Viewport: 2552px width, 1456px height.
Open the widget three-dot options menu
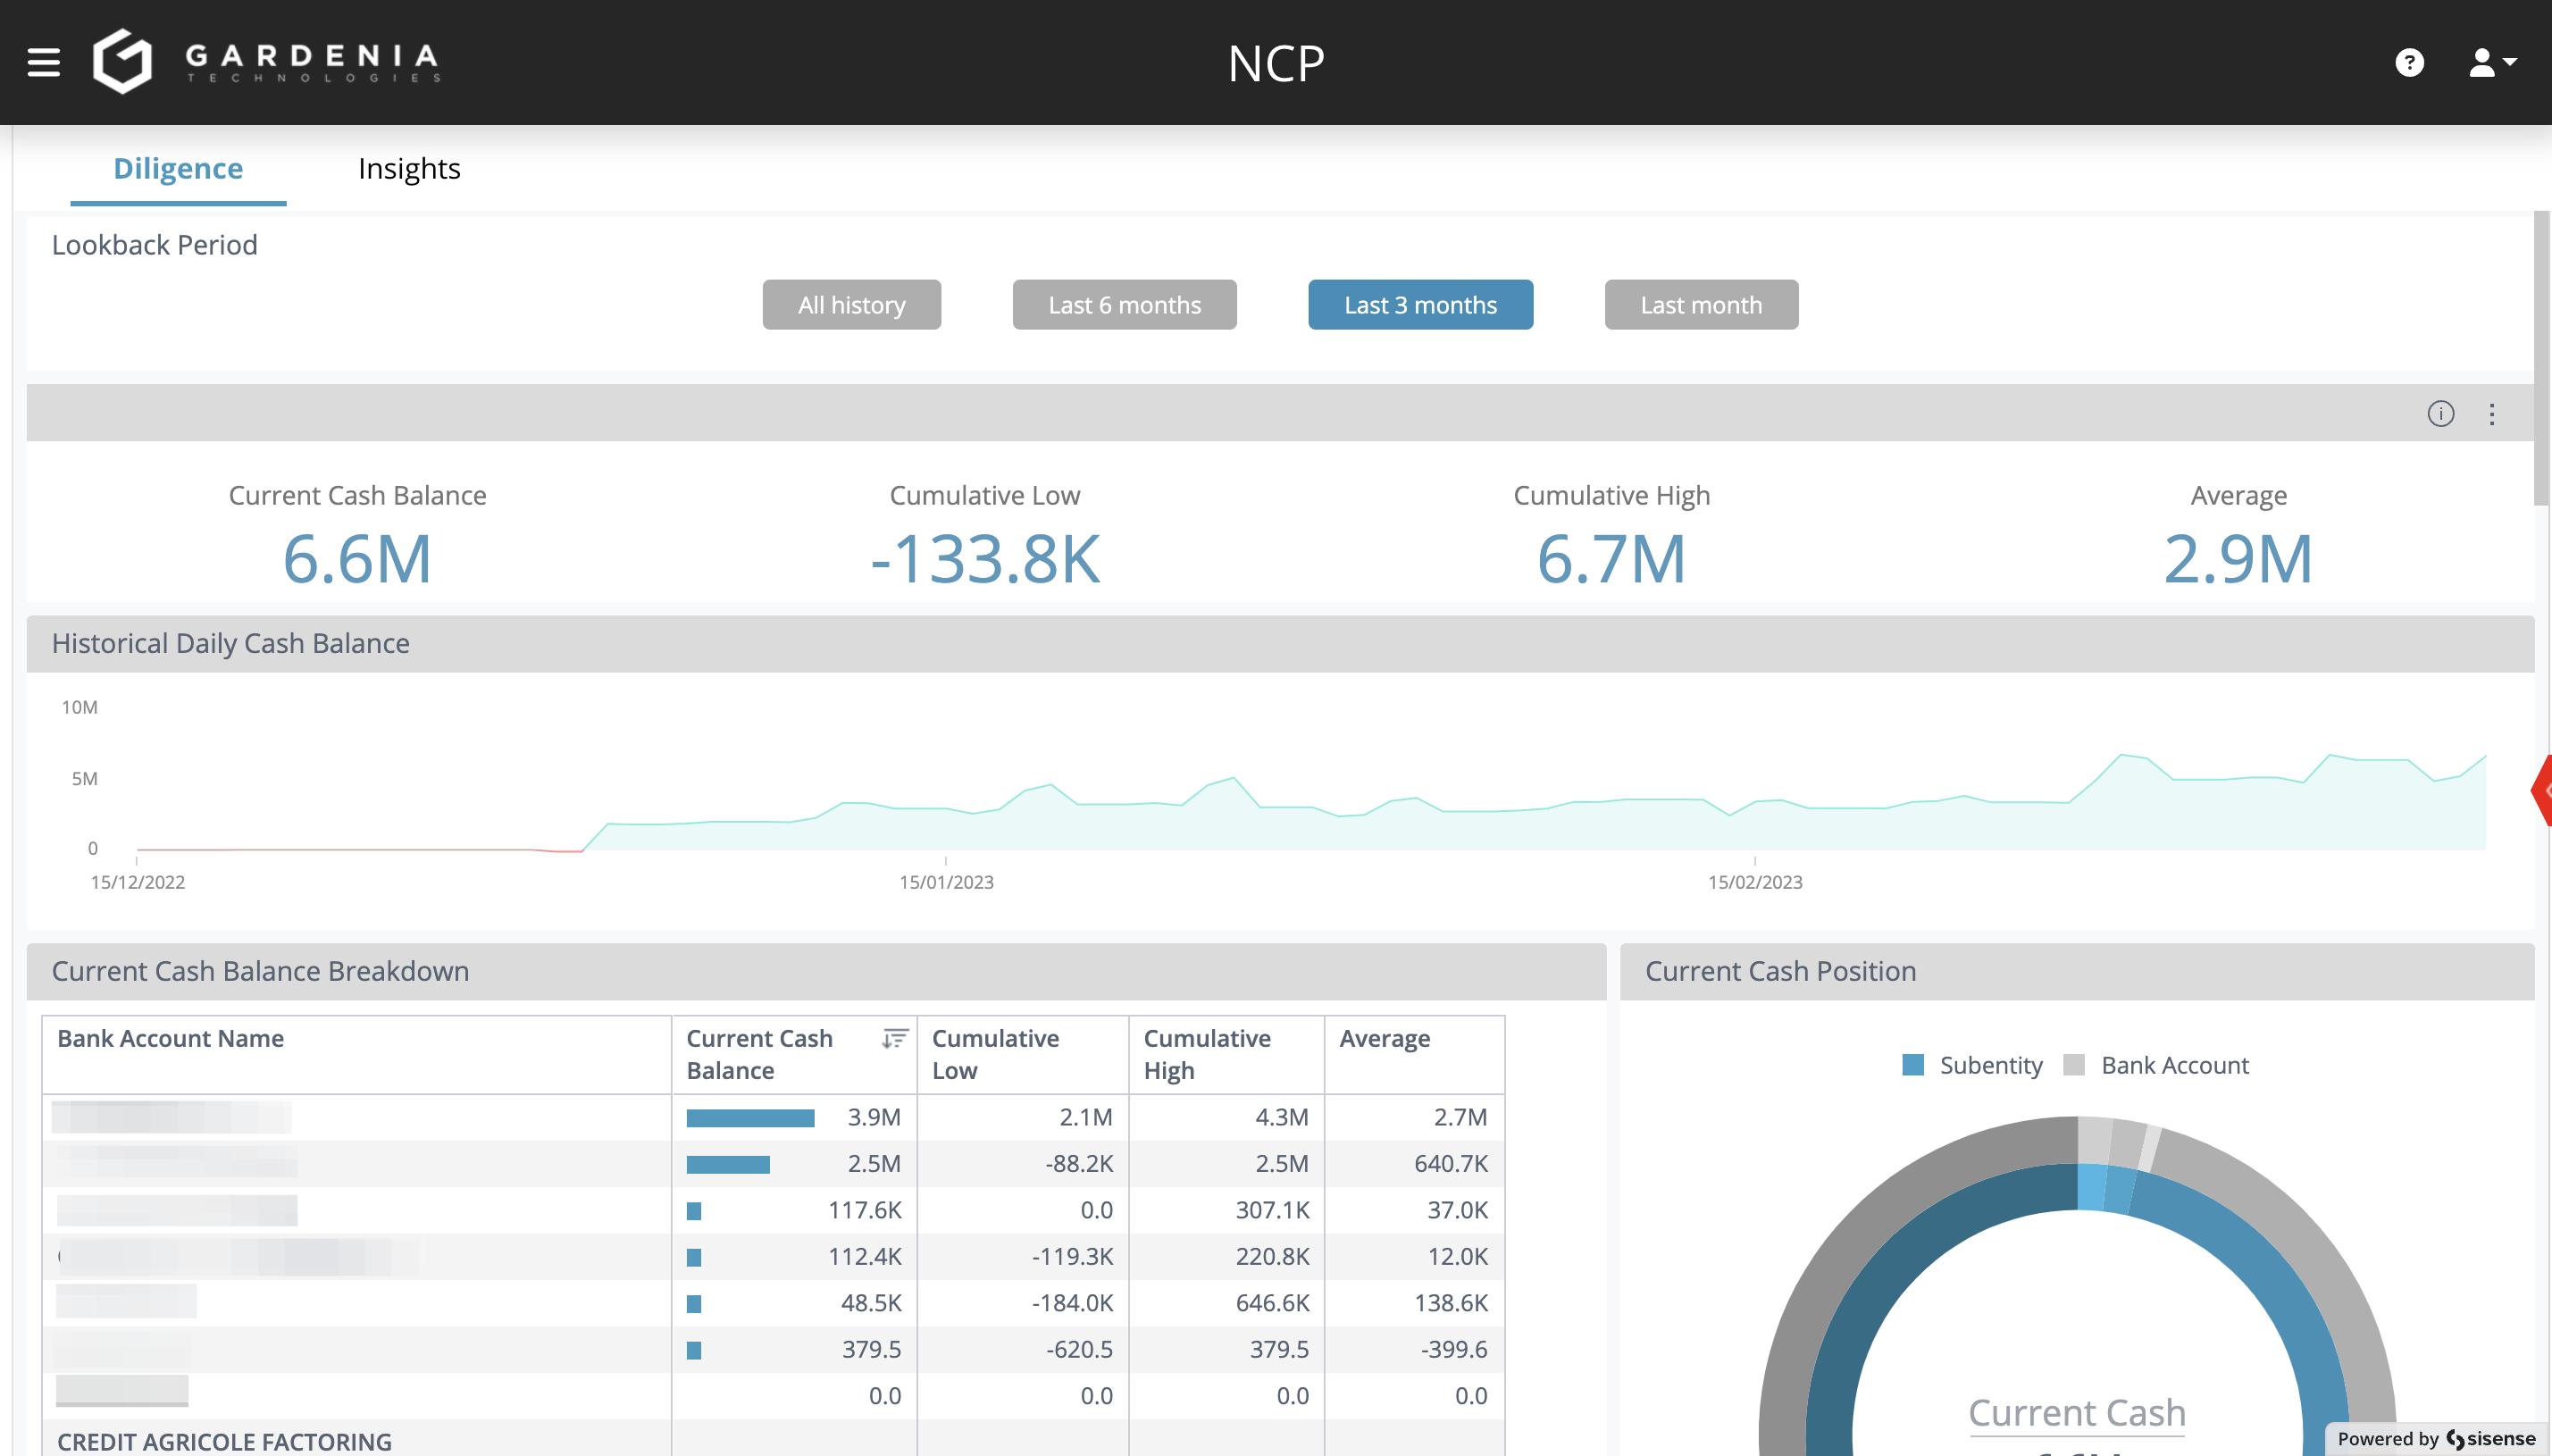(x=2491, y=414)
